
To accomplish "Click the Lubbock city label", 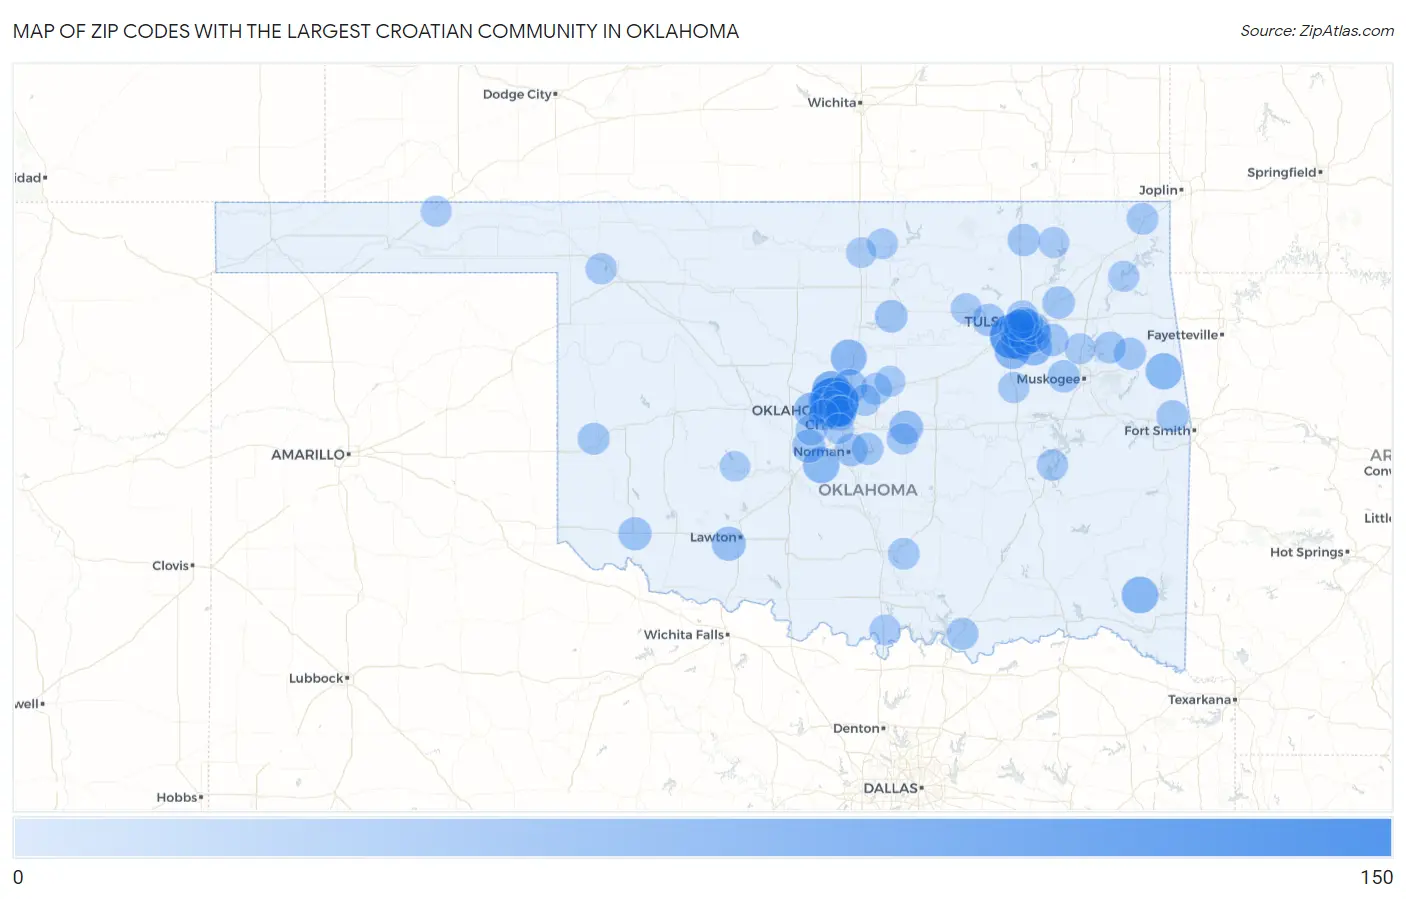I will point(316,678).
